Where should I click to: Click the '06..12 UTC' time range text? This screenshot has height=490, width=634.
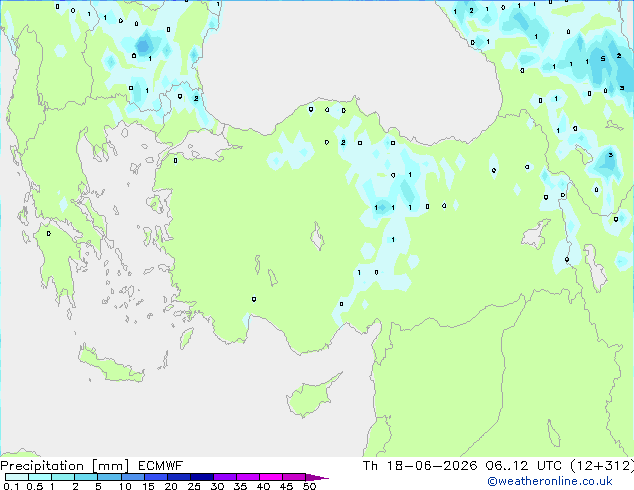pos(524,466)
